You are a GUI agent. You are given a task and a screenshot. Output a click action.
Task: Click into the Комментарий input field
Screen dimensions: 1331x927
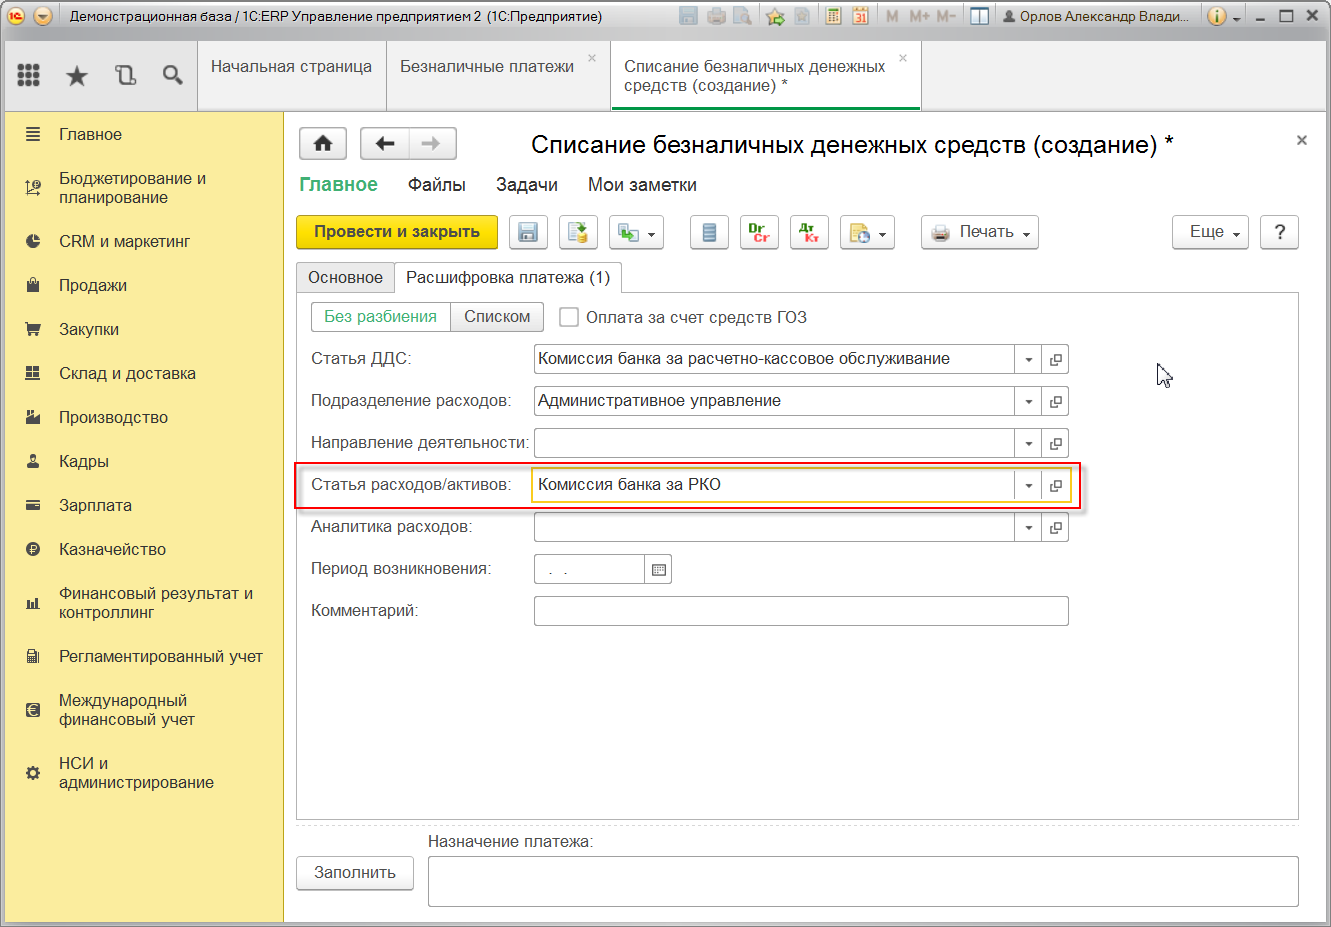click(x=800, y=611)
